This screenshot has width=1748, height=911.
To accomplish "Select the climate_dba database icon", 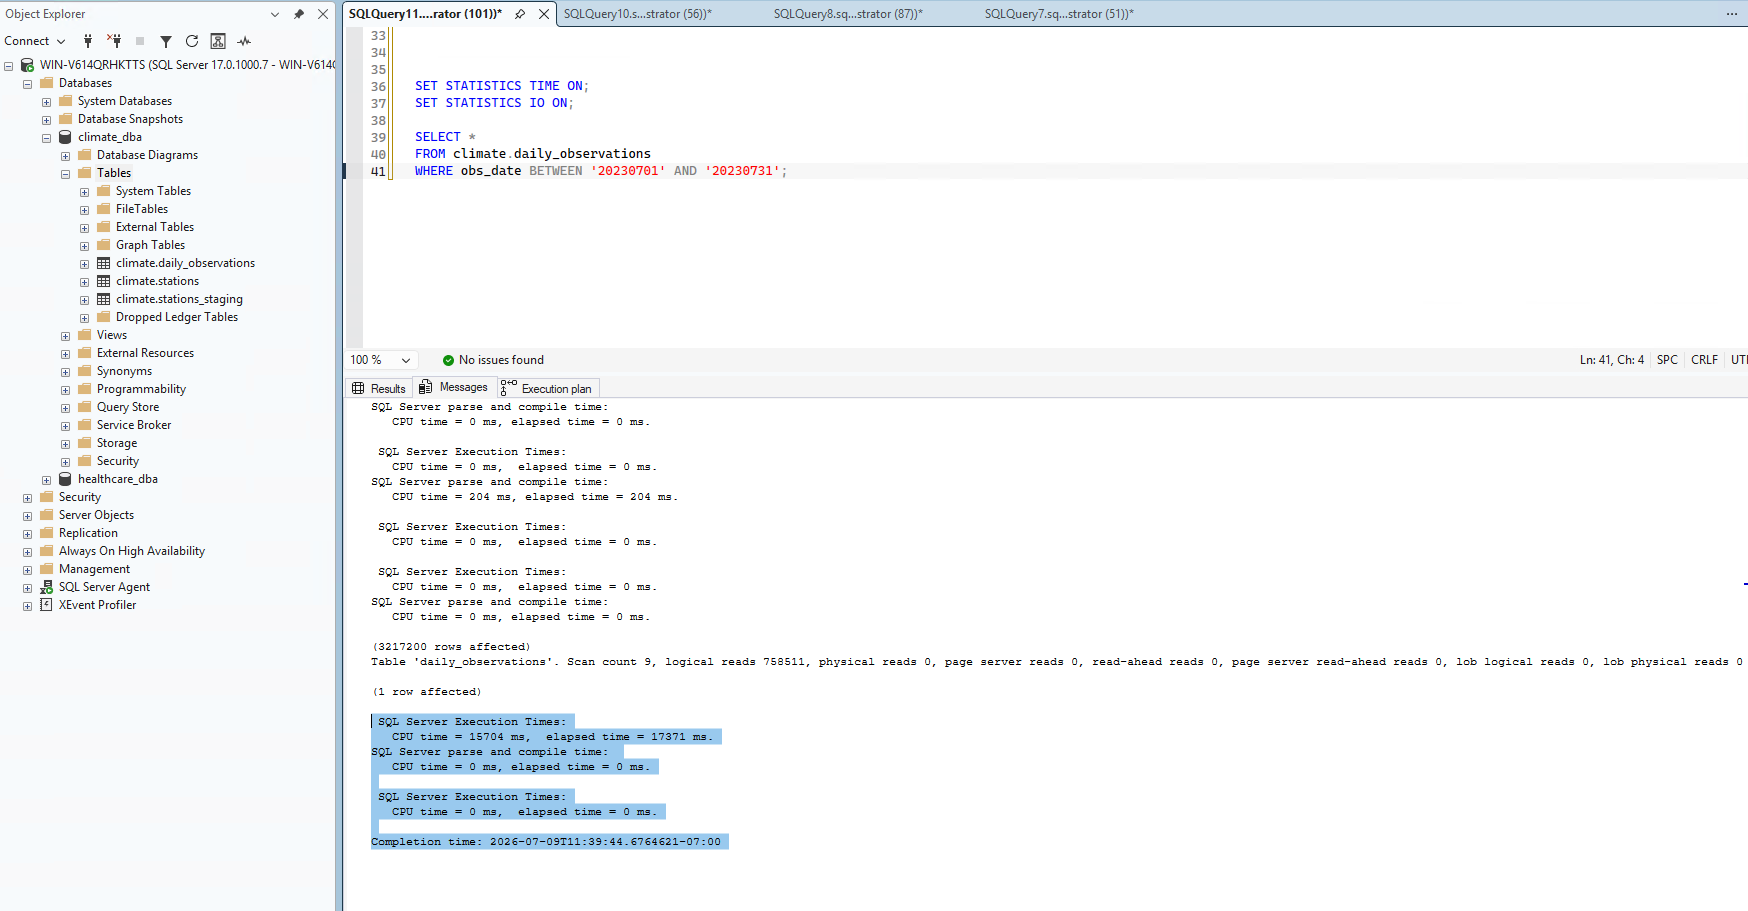I will pyautogui.click(x=65, y=137).
